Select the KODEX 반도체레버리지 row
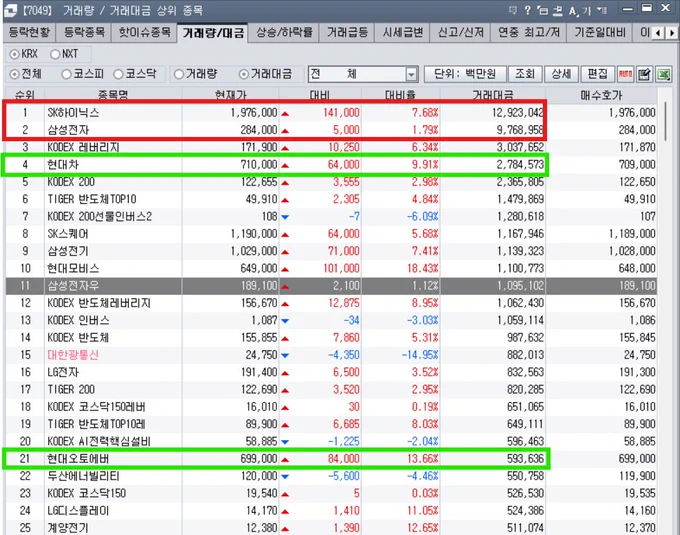This screenshot has width=680, height=535. tap(331, 303)
